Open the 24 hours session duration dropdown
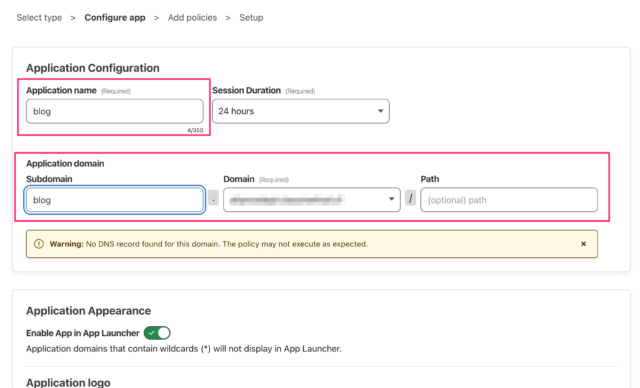This screenshot has width=640, height=388. (301, 111)
